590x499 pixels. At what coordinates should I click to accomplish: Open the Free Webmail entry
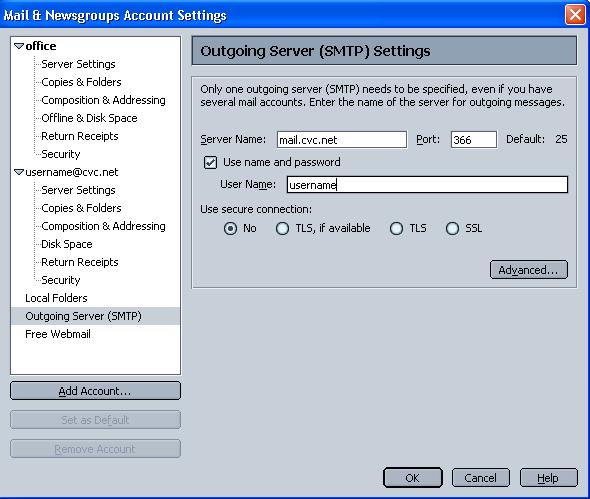(58, 334)
